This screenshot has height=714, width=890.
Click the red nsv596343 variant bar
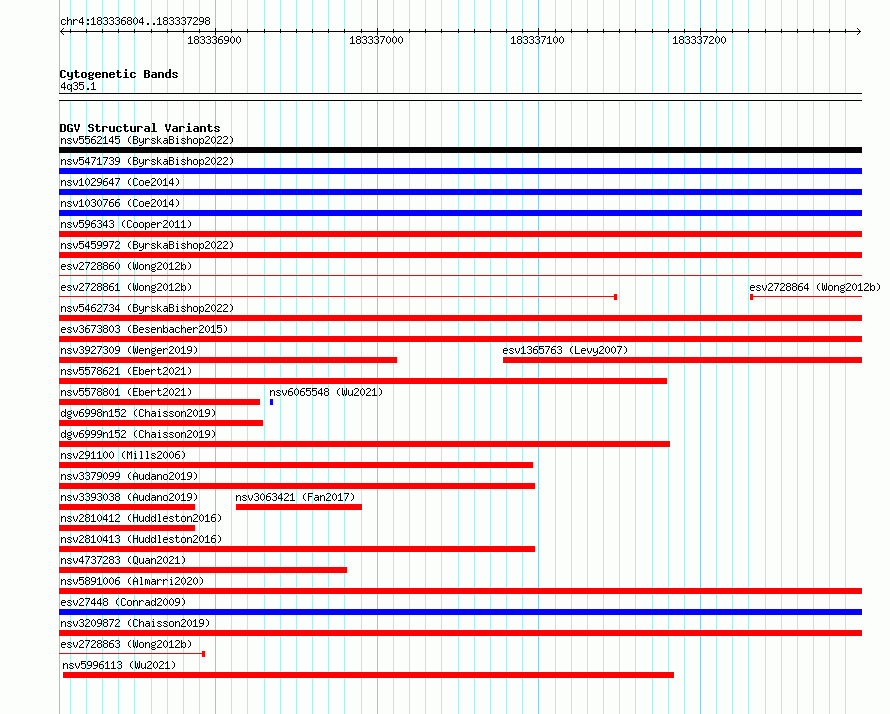pyautogui.click(x=460, y=234)
